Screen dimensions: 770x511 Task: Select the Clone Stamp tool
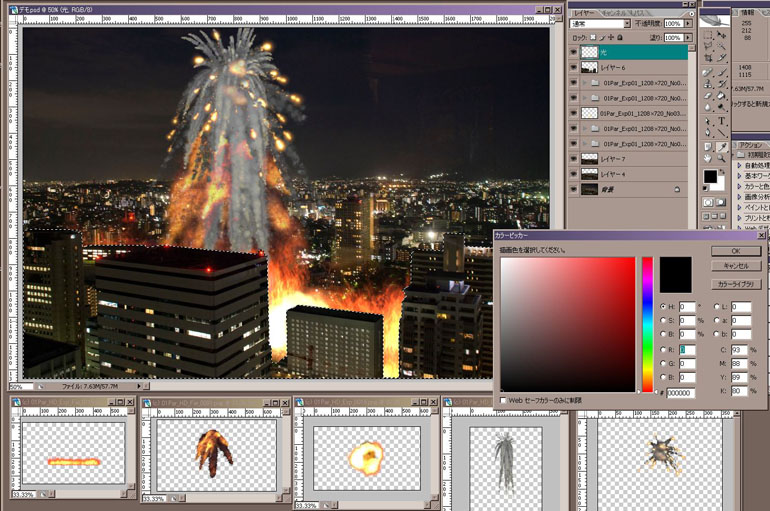coord(708,84)
